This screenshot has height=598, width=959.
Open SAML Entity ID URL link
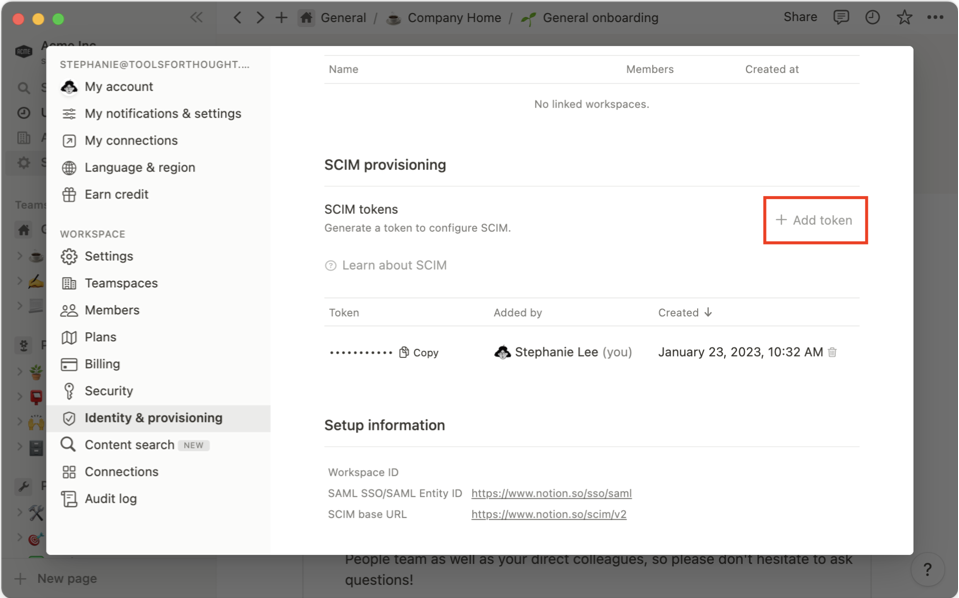point(551,493)
